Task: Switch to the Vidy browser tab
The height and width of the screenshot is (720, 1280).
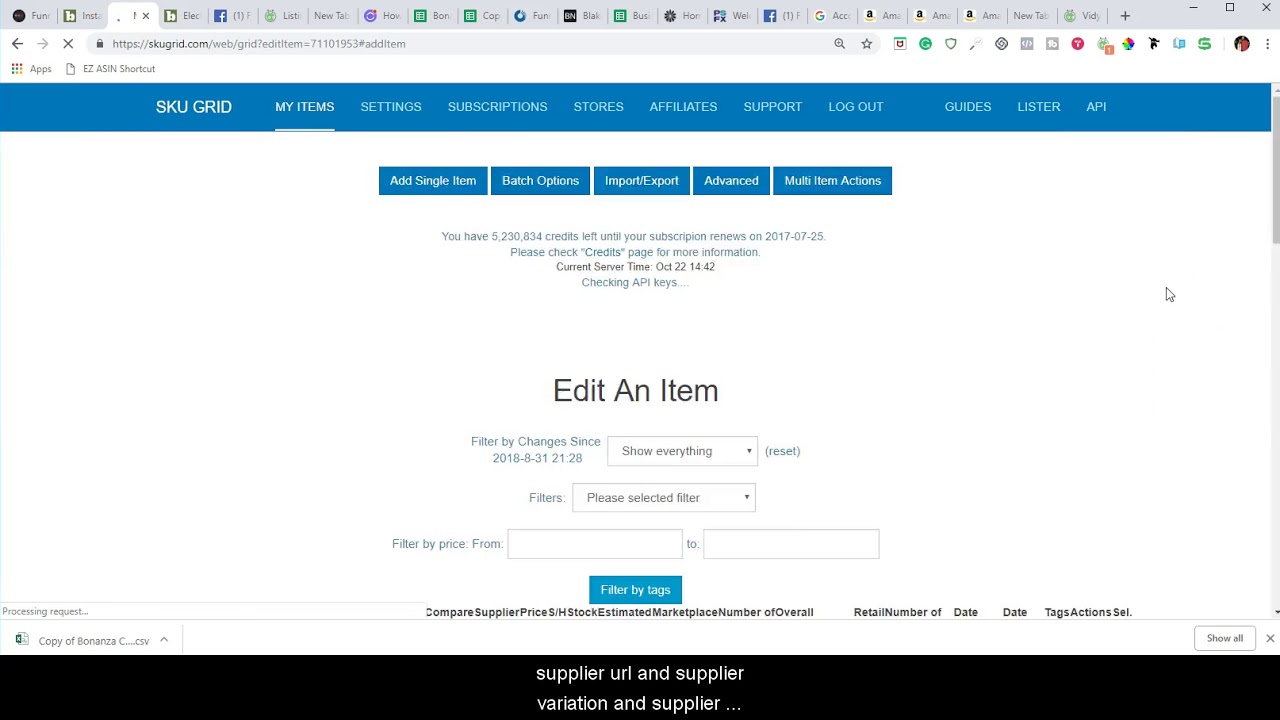Action: tap(1080, 16)
